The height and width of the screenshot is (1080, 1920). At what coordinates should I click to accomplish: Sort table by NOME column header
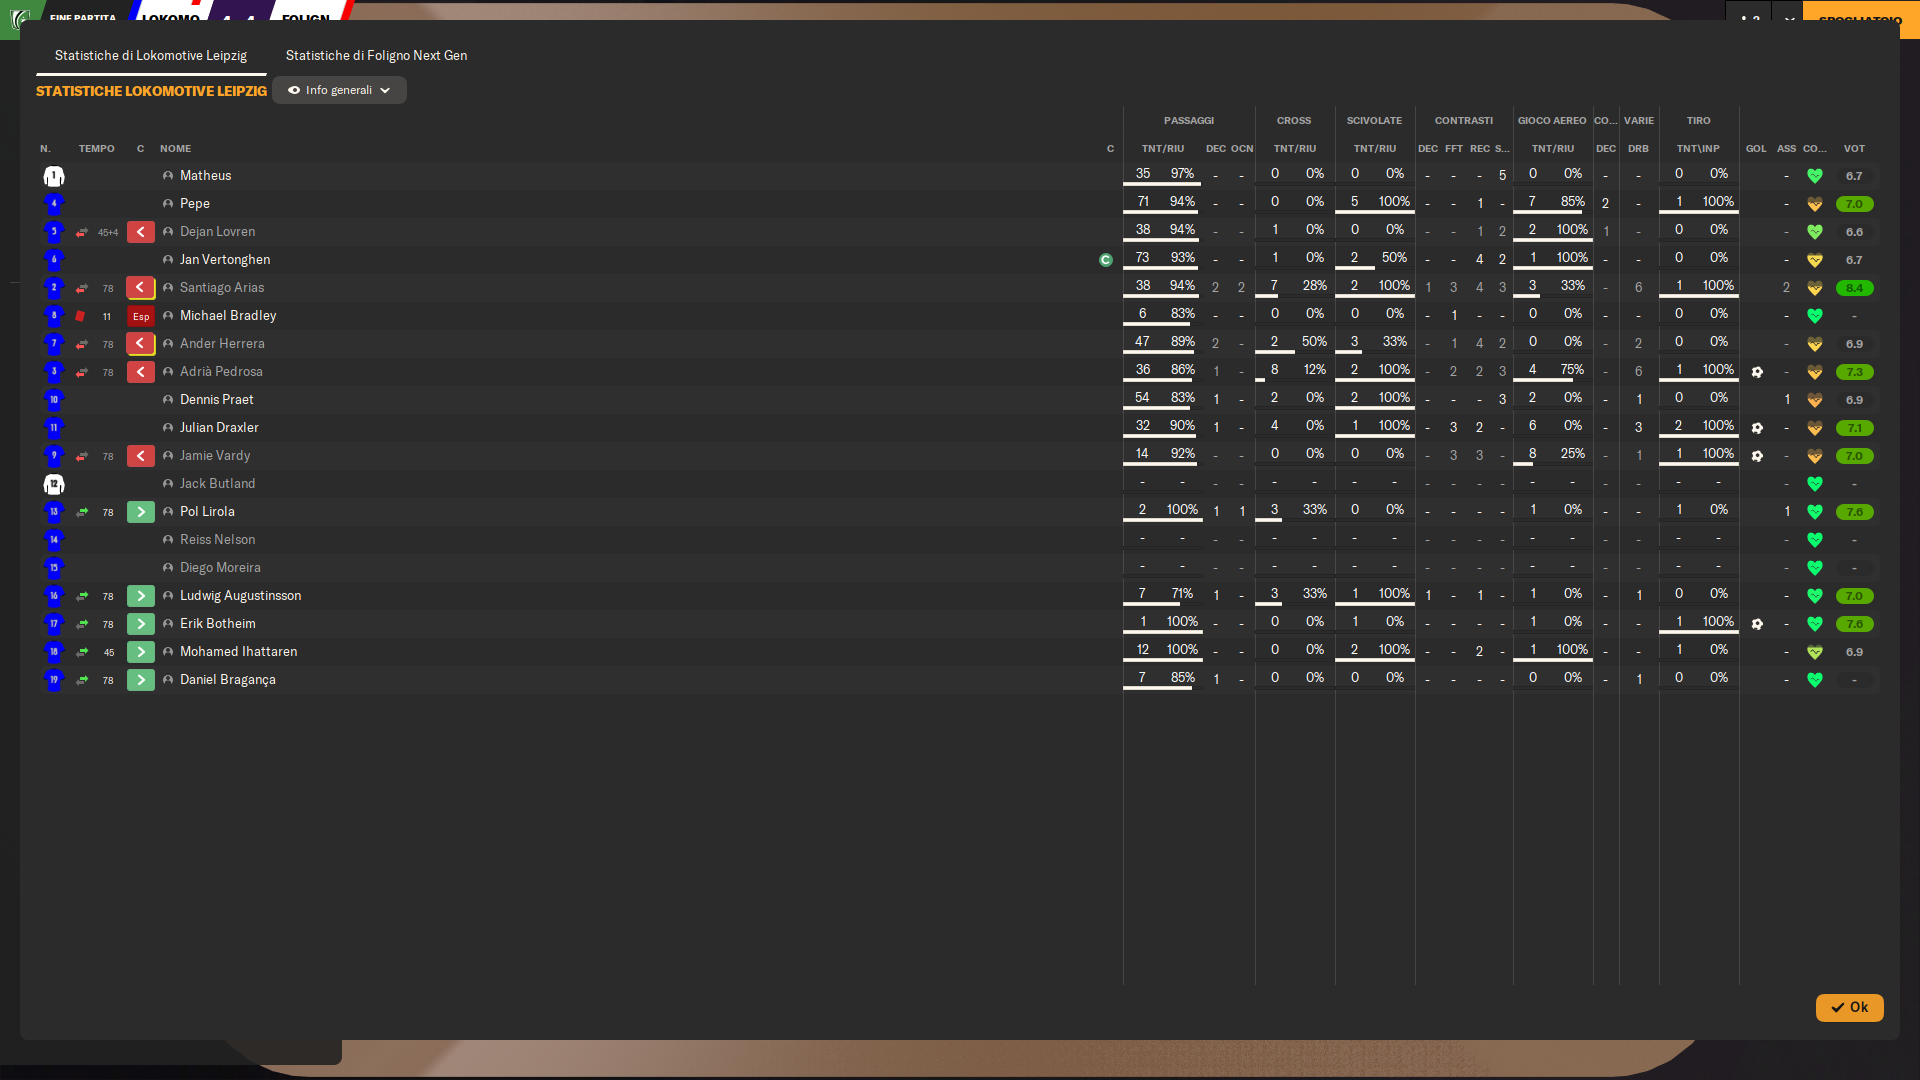(x=175, y=149)
